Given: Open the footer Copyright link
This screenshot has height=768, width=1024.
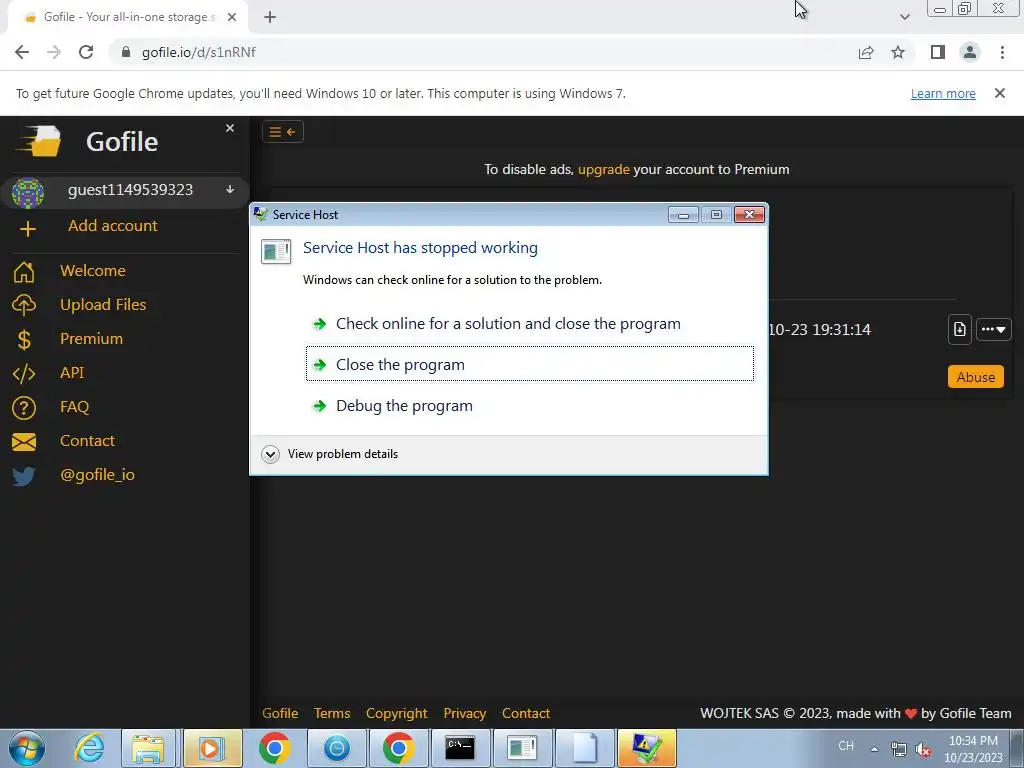Looking at the screenshot, I should 396,713.
